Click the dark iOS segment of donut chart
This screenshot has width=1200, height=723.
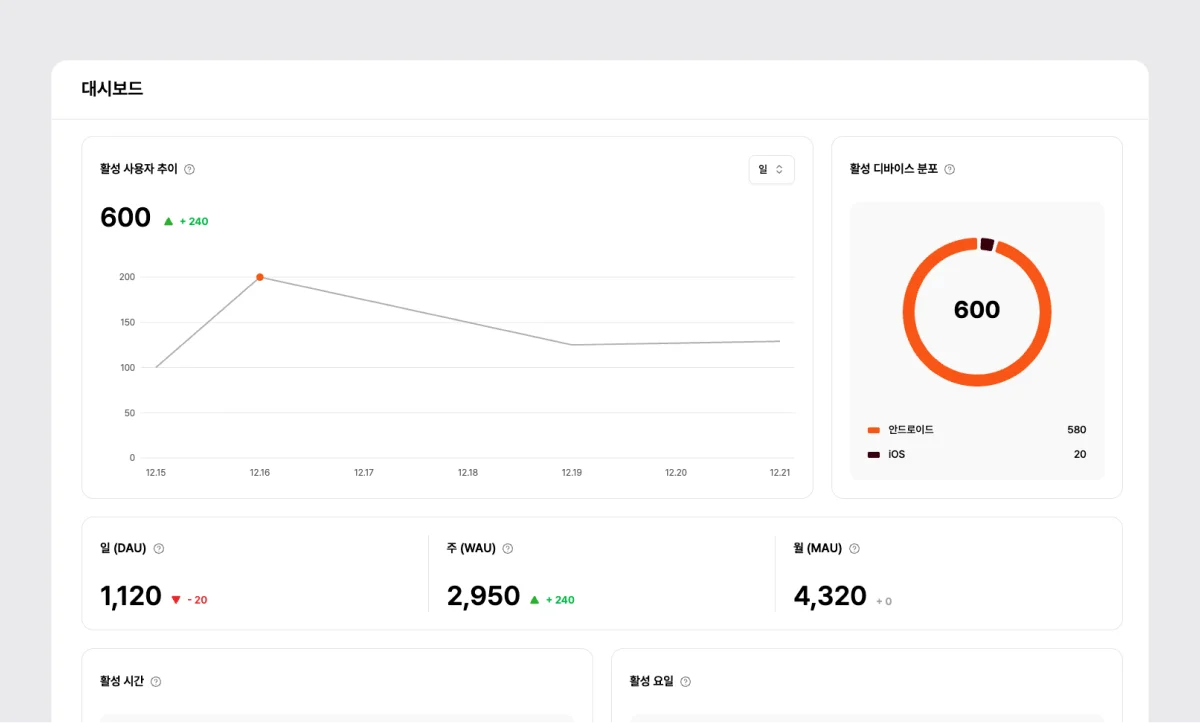coord(987,245)
